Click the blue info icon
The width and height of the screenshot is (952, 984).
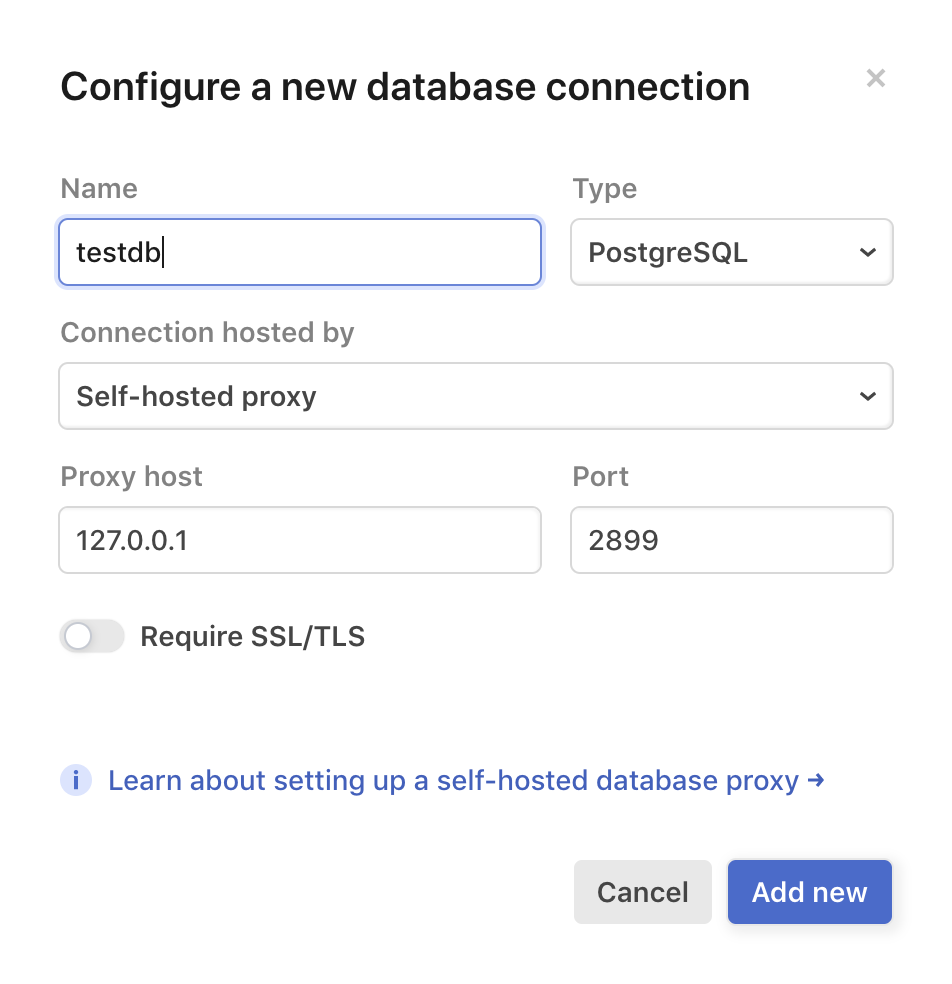click(76, 780)
